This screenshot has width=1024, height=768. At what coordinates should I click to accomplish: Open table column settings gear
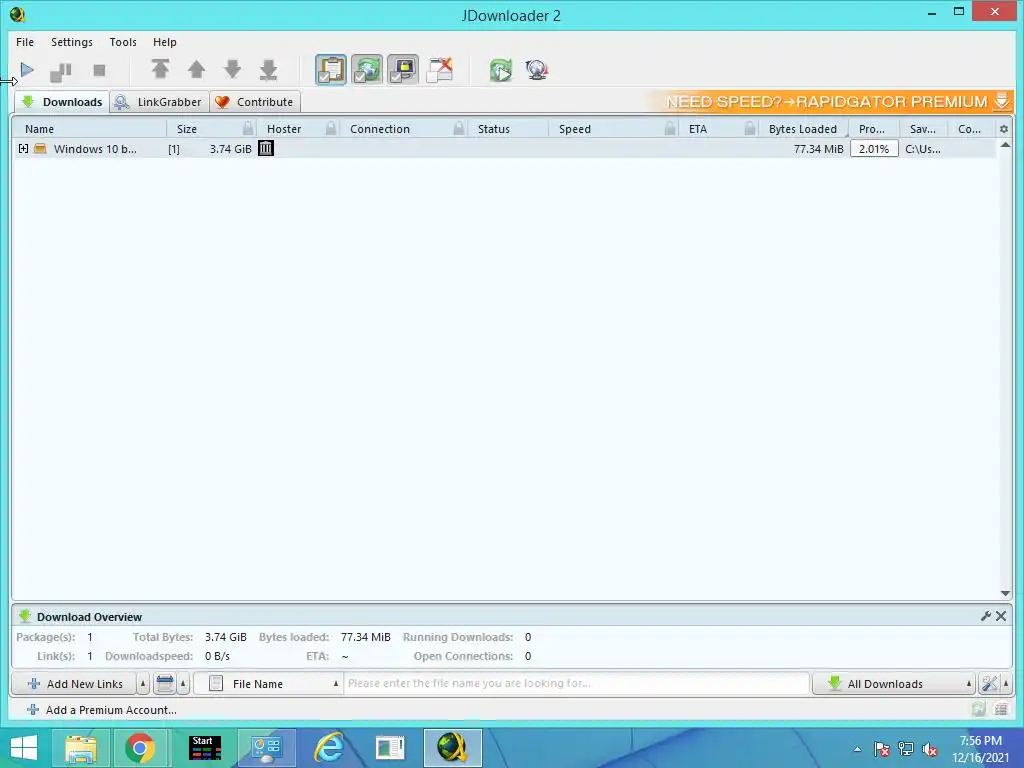coord(1004,129)
